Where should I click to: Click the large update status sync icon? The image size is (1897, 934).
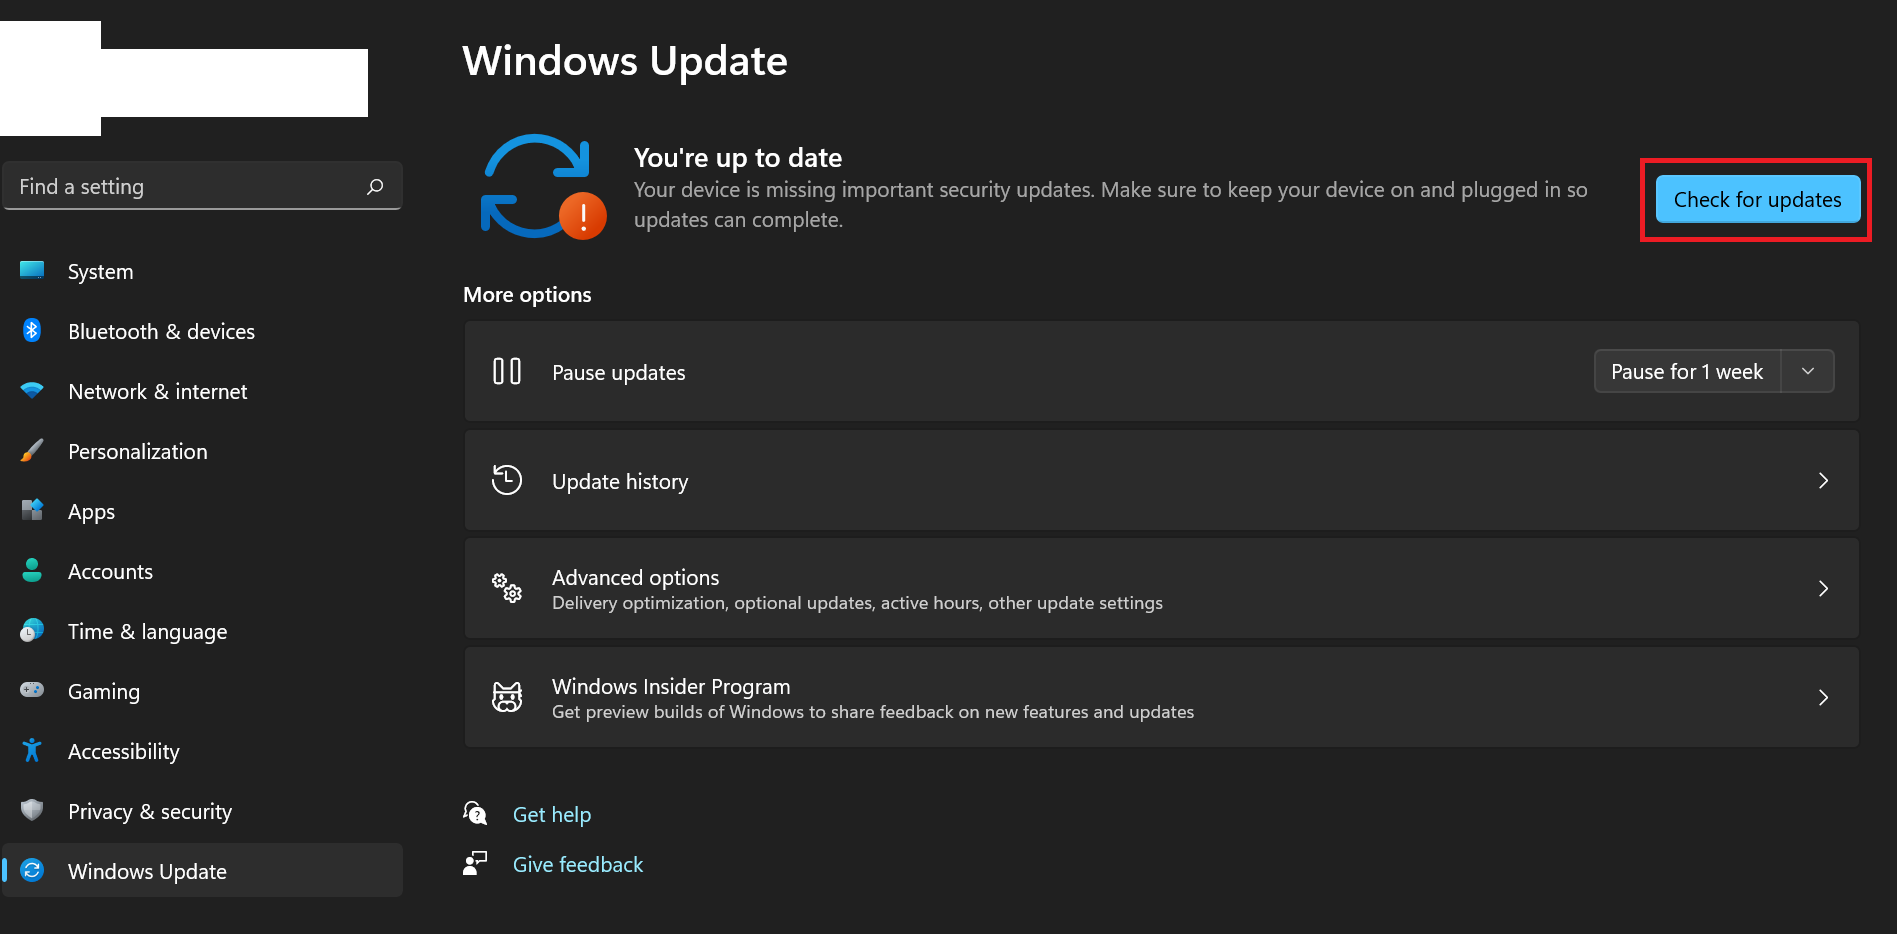click(543, 187)
